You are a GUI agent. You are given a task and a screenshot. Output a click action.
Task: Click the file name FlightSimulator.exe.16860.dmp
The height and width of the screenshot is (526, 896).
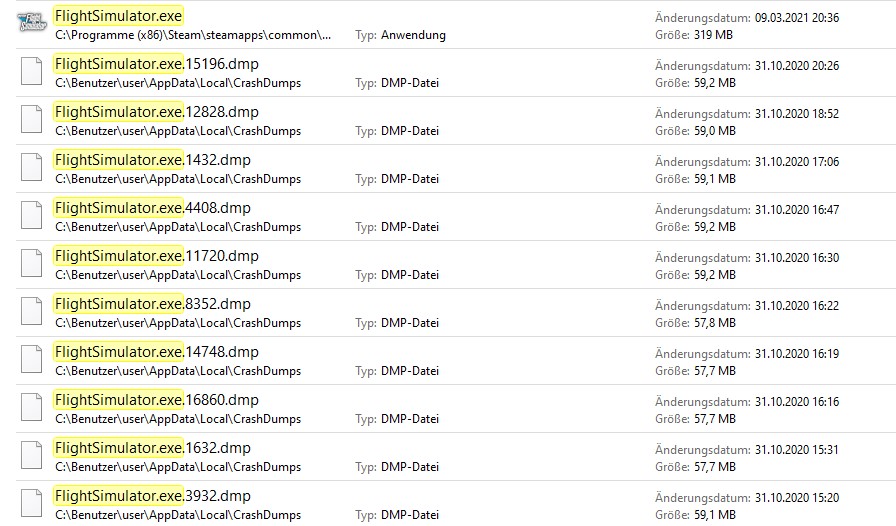click(x=157, y=400)
